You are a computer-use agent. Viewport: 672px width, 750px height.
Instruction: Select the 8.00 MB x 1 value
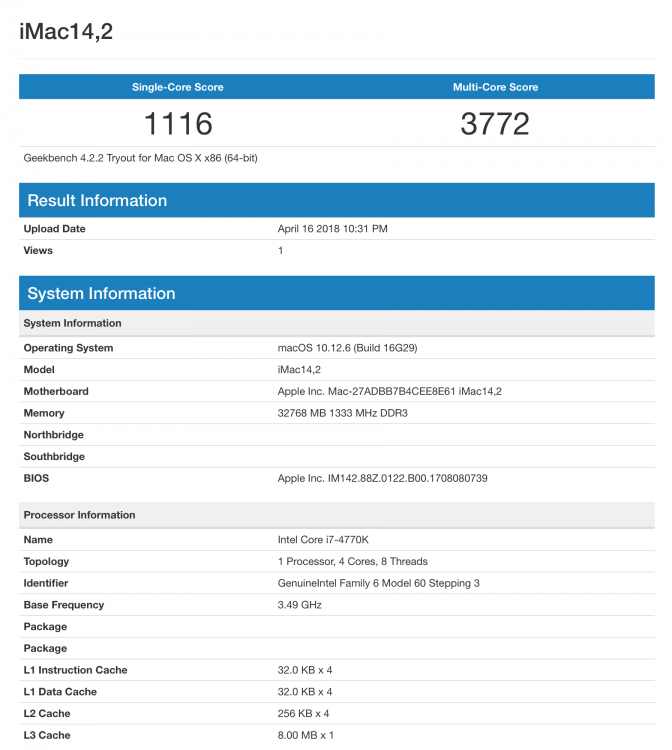[306, 735]
